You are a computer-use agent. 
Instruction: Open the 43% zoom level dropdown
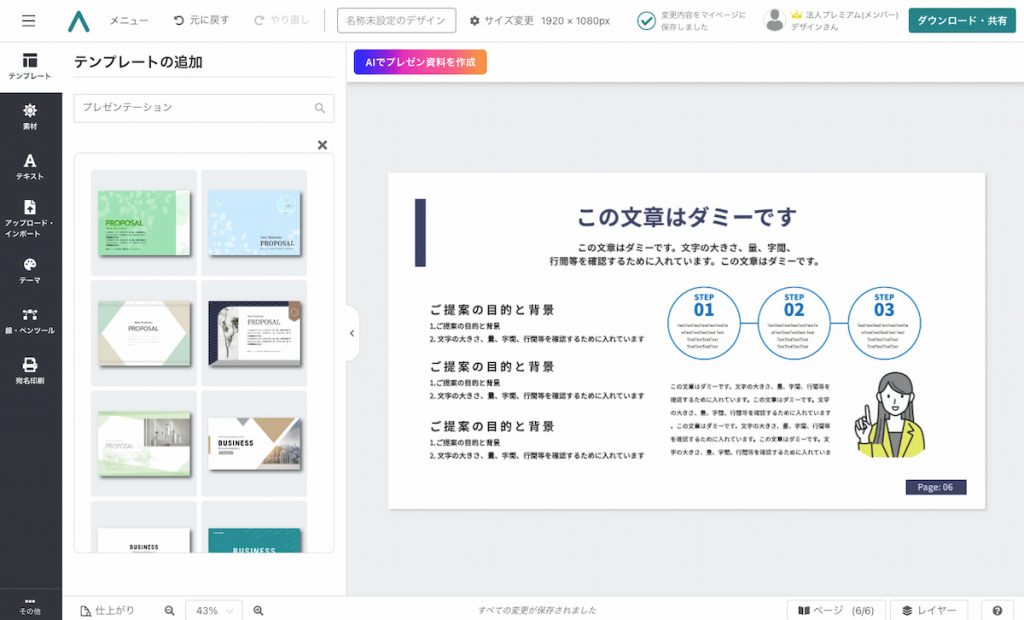click(x=214, y=610)
